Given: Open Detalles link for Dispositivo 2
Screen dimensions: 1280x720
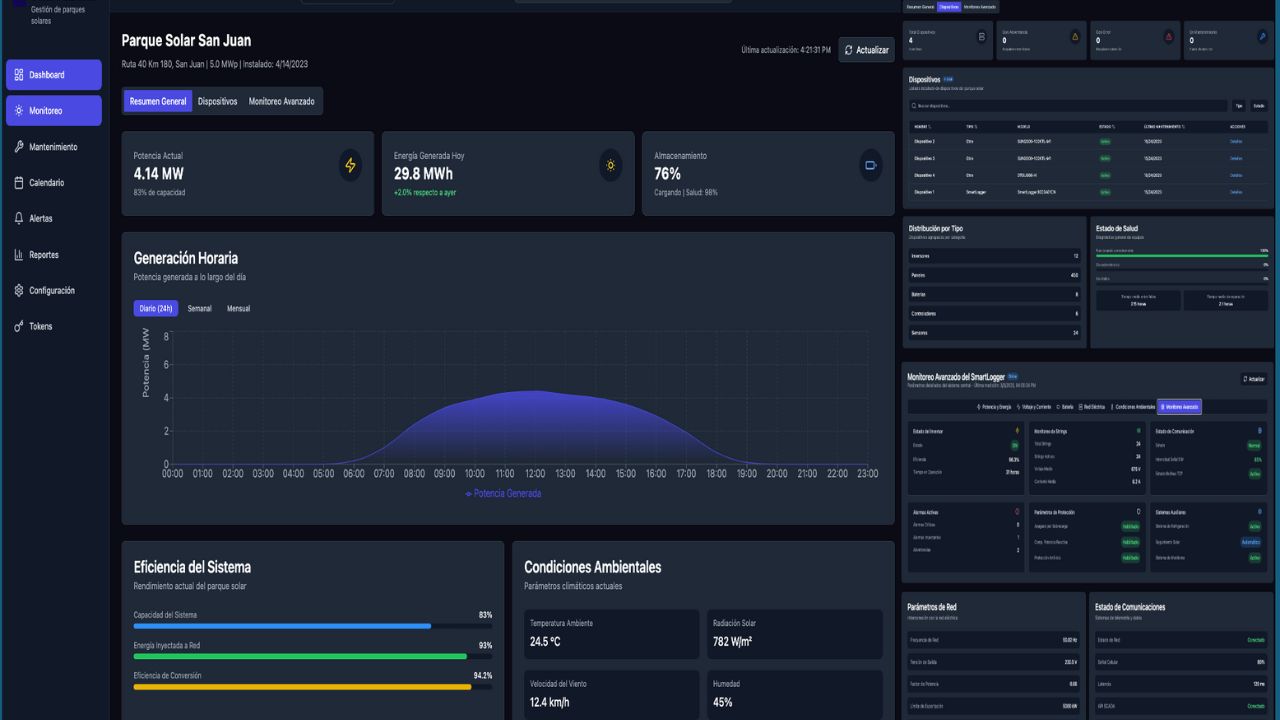Looking at the screenshot, I should point(1236,141).
